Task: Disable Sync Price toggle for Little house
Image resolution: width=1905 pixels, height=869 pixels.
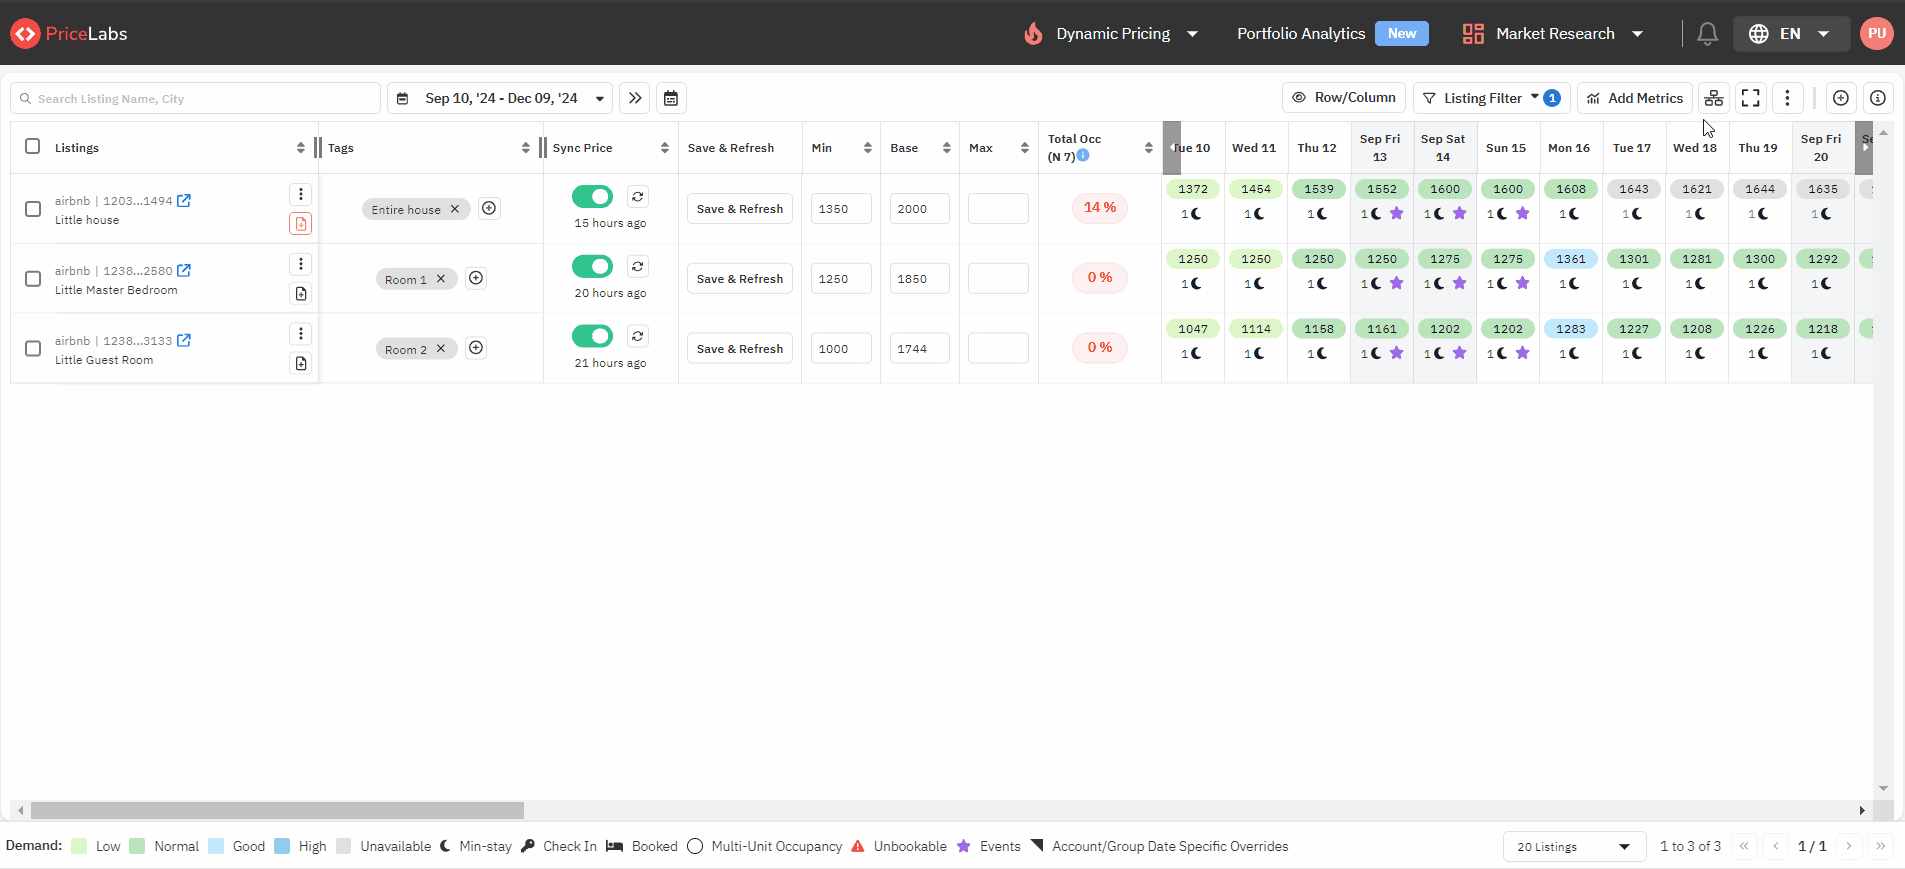Action: [592, 196]
